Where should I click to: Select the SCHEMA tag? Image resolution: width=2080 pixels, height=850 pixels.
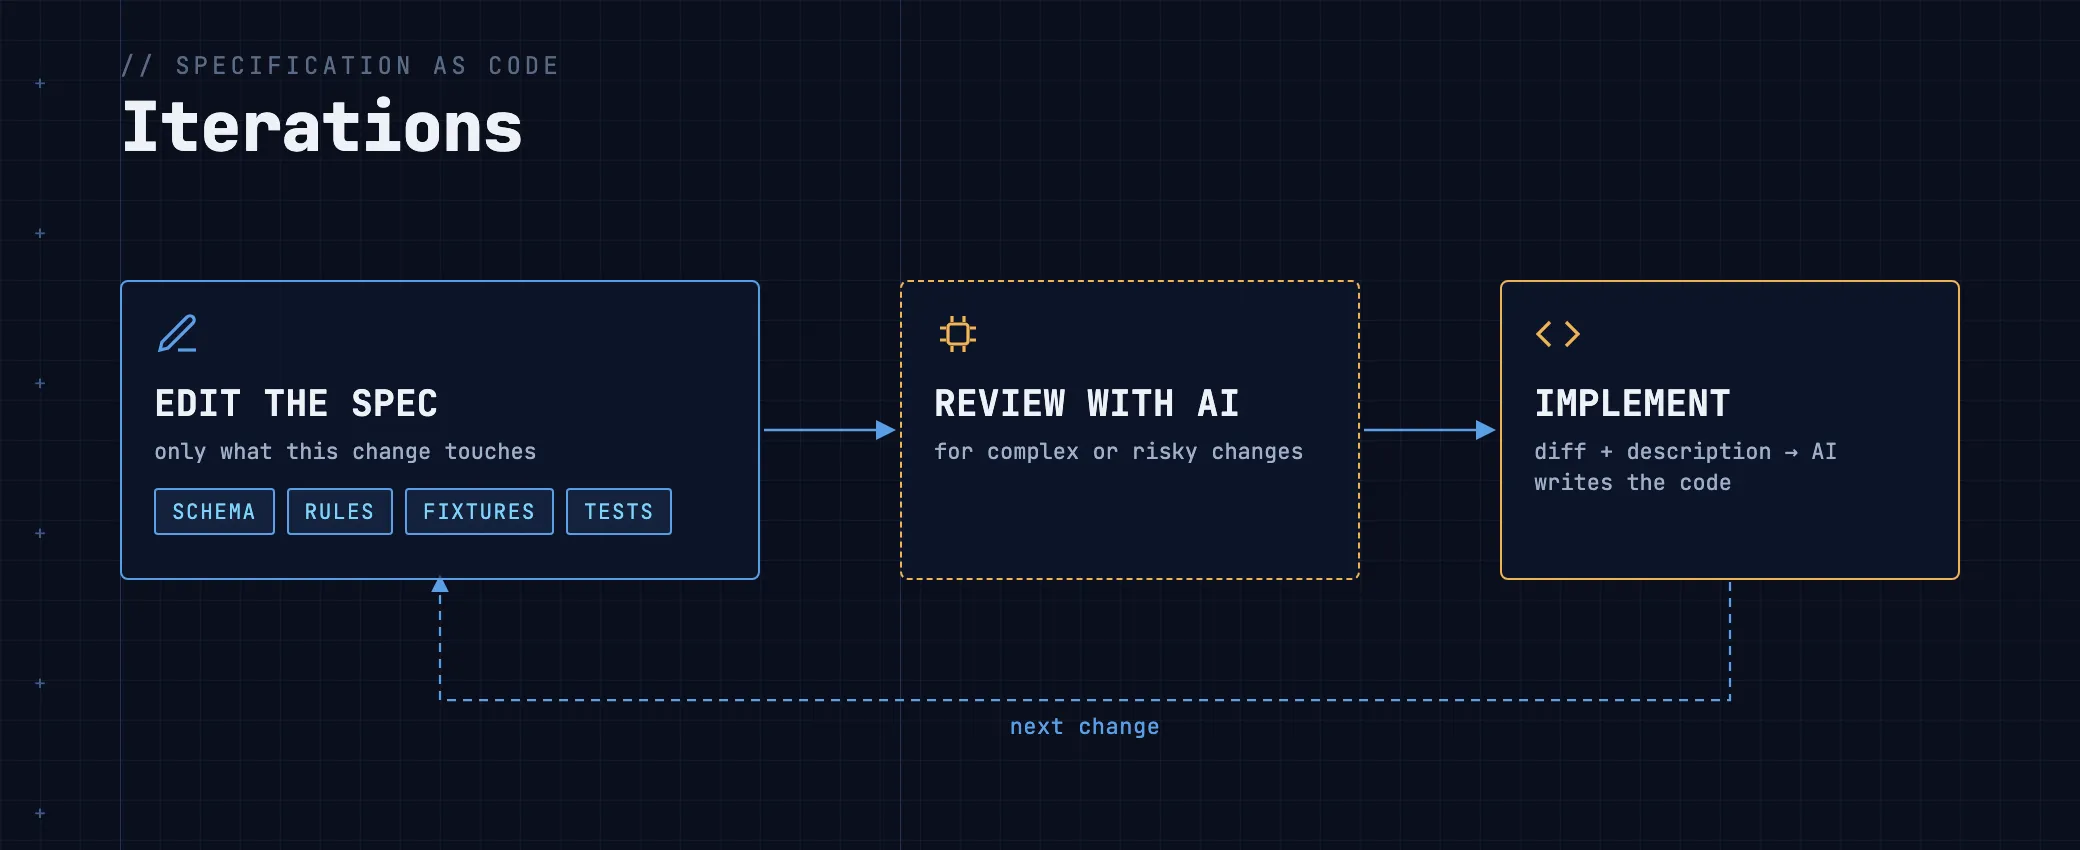(214, 512)
